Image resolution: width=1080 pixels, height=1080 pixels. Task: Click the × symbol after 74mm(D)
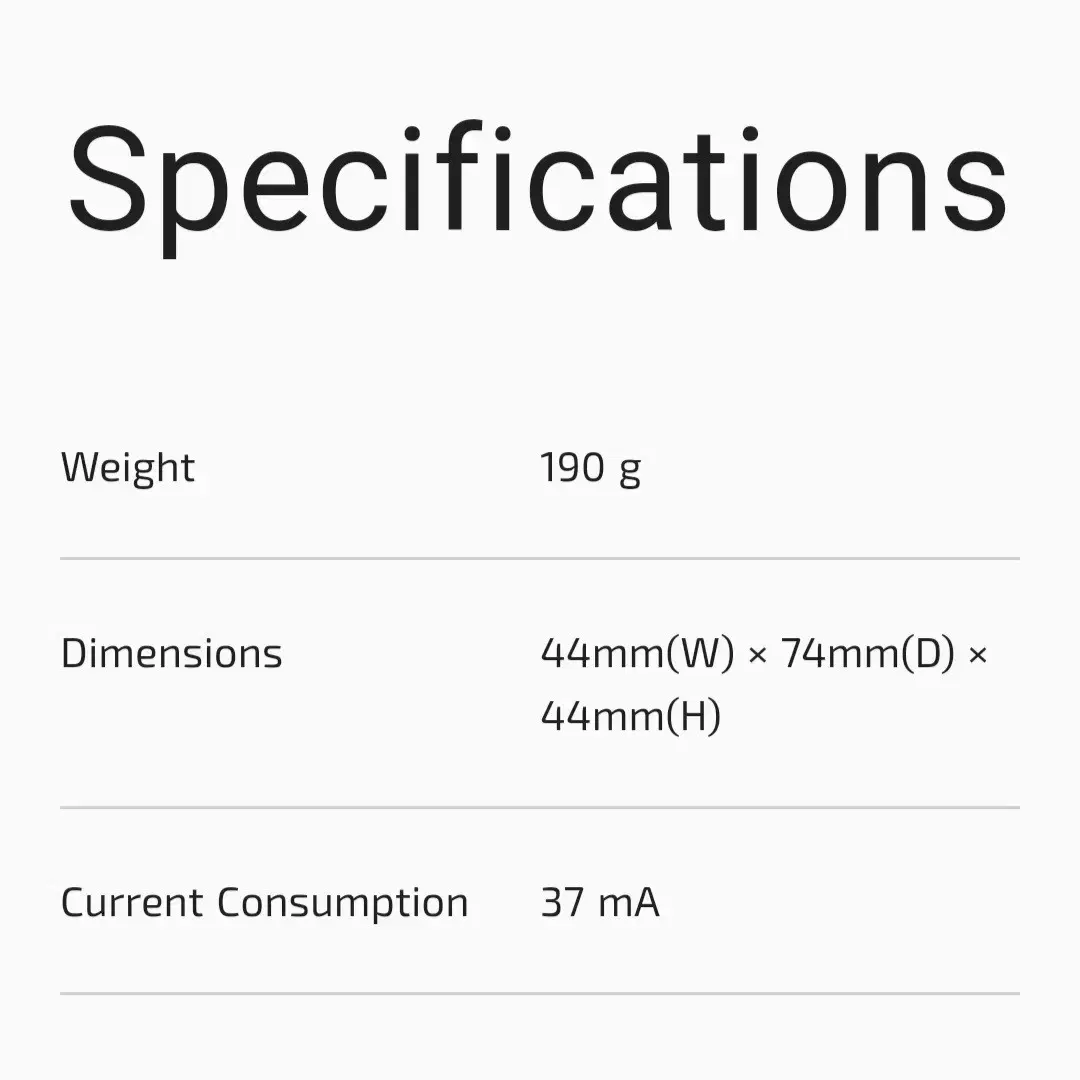coord(978,656)
